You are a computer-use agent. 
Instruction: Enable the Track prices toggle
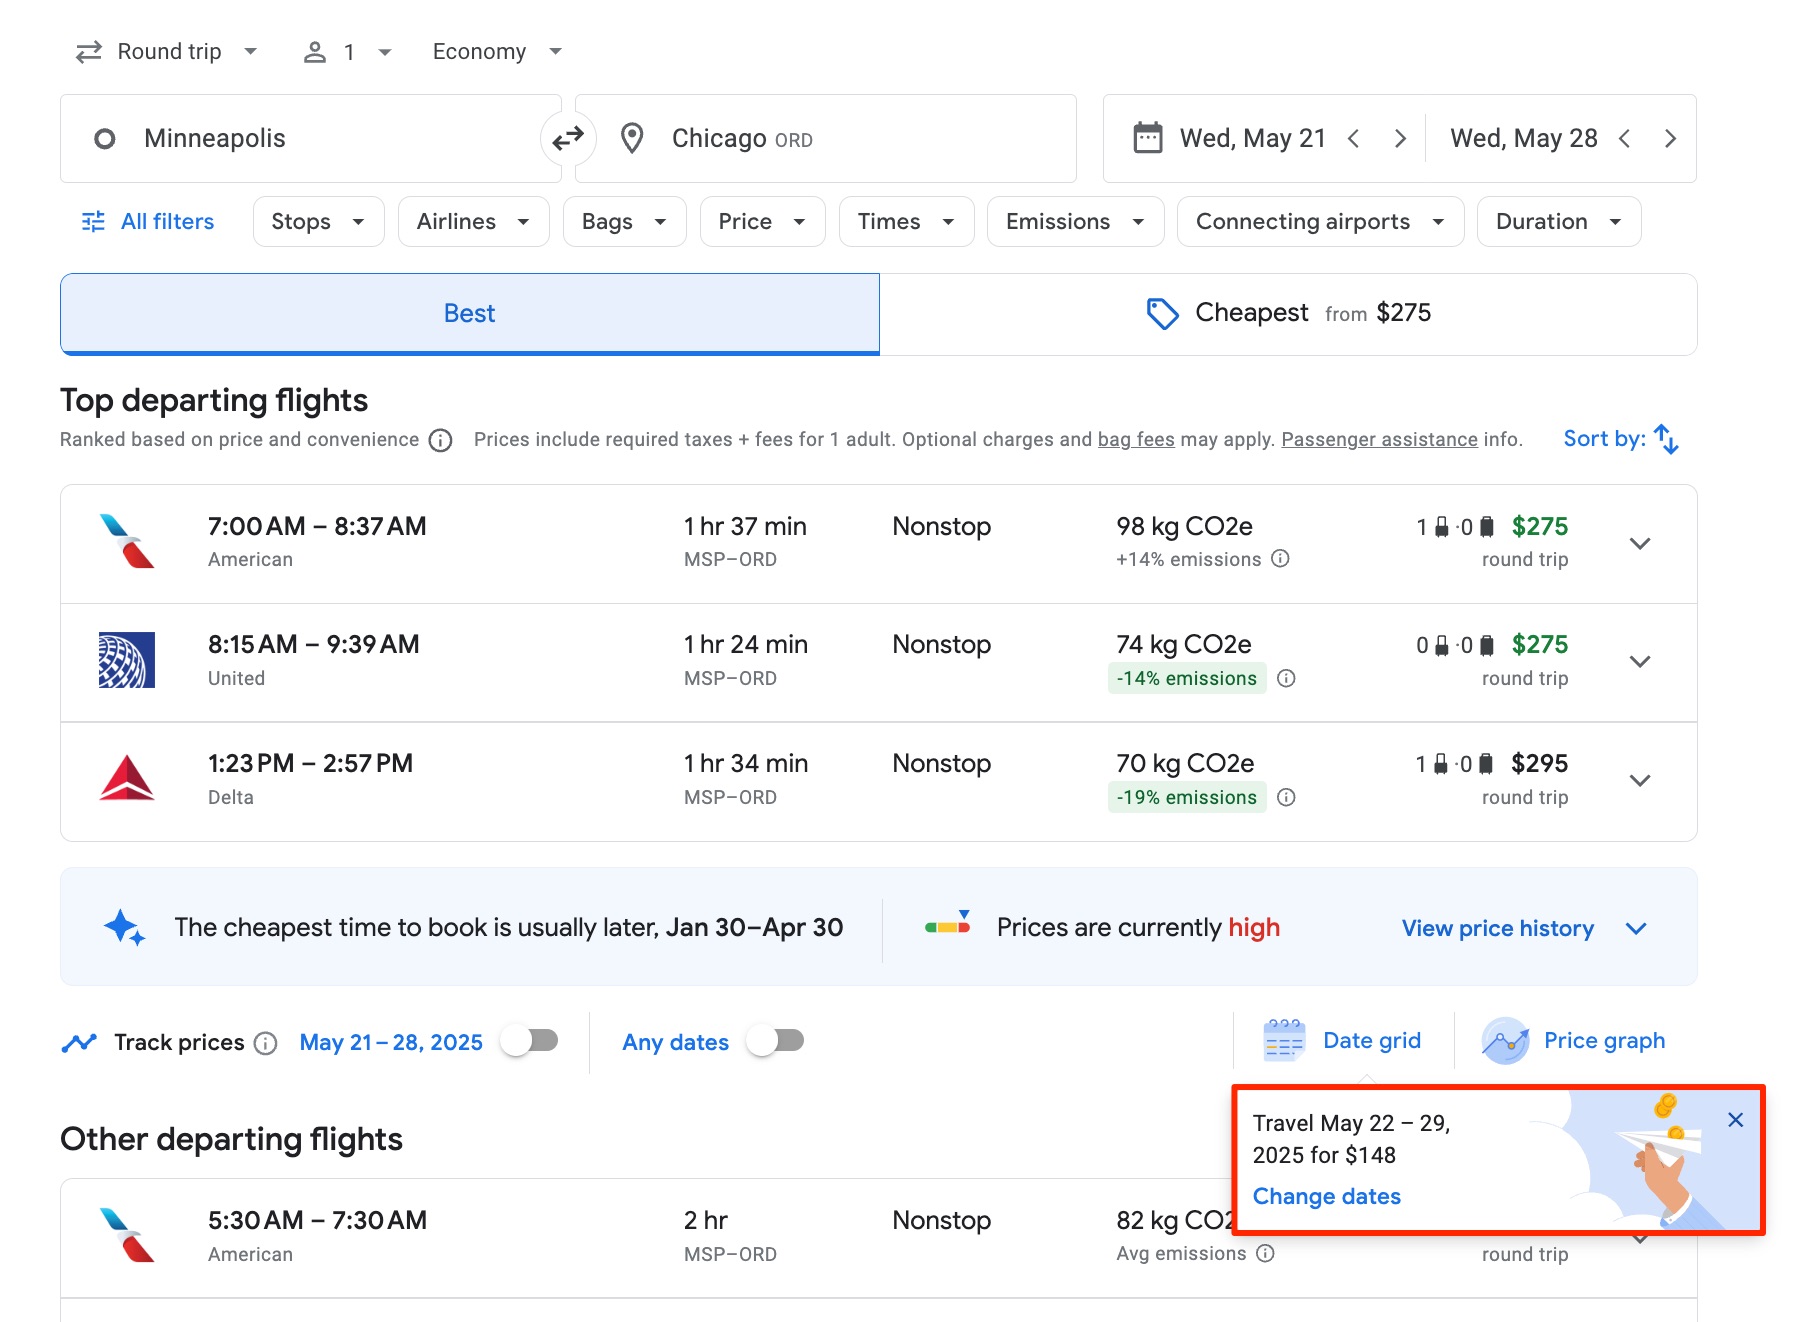tap(531, 1041)
